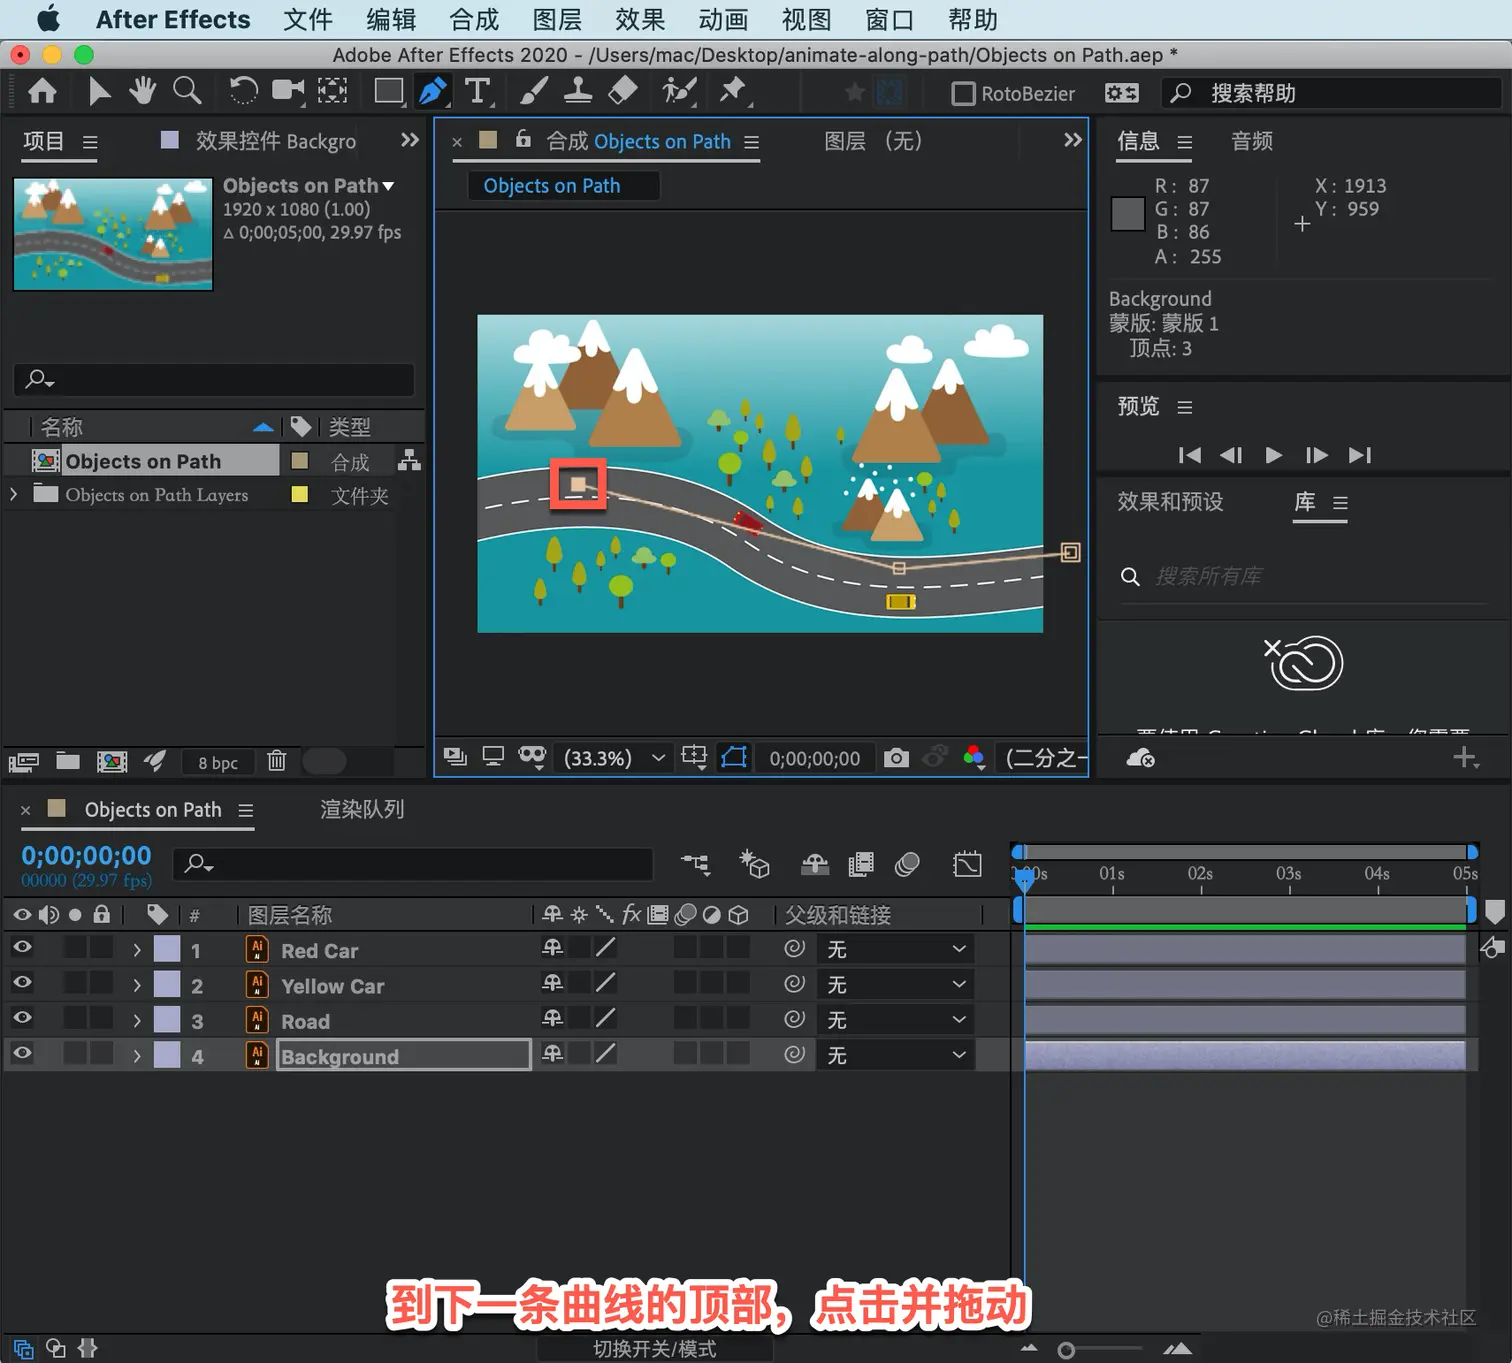The height and width of the screenshot is (1363, 1512).
Task: Select the Unified Camera tool
Action: coord(288,92)
